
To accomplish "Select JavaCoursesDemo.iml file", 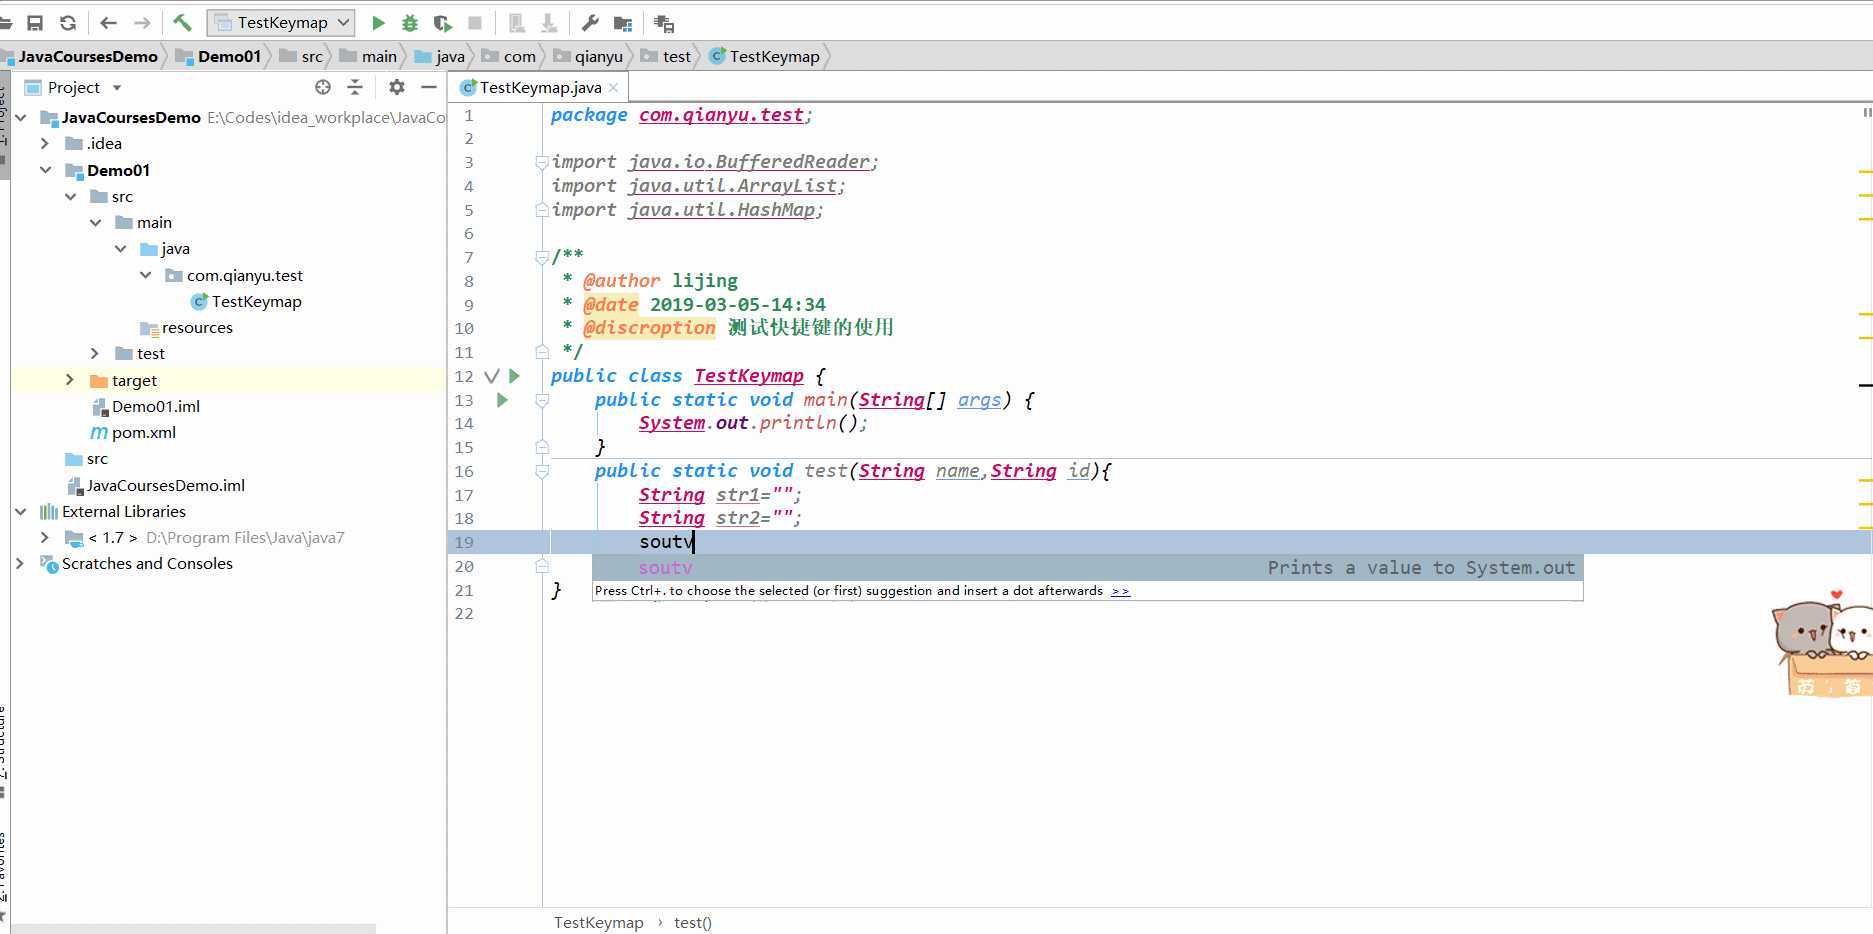I will click(x=165, y=485).
